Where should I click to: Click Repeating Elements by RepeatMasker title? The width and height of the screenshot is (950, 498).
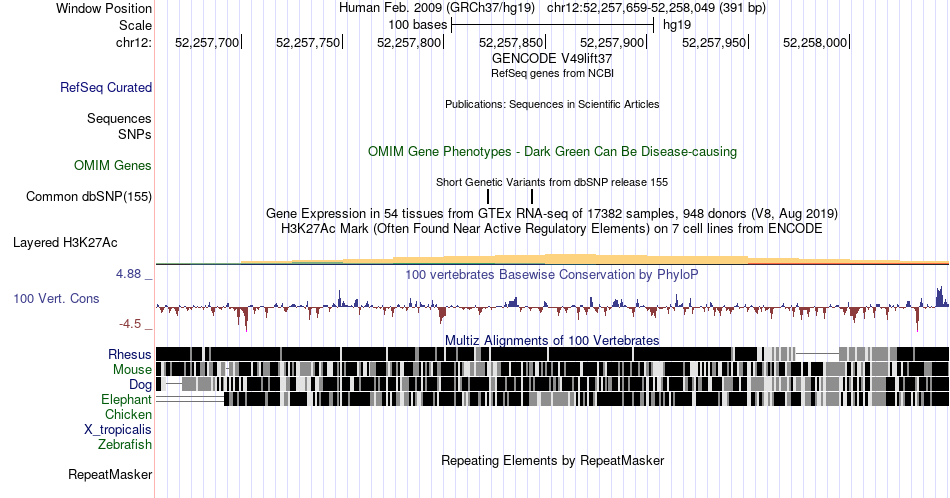click(552, 460)
